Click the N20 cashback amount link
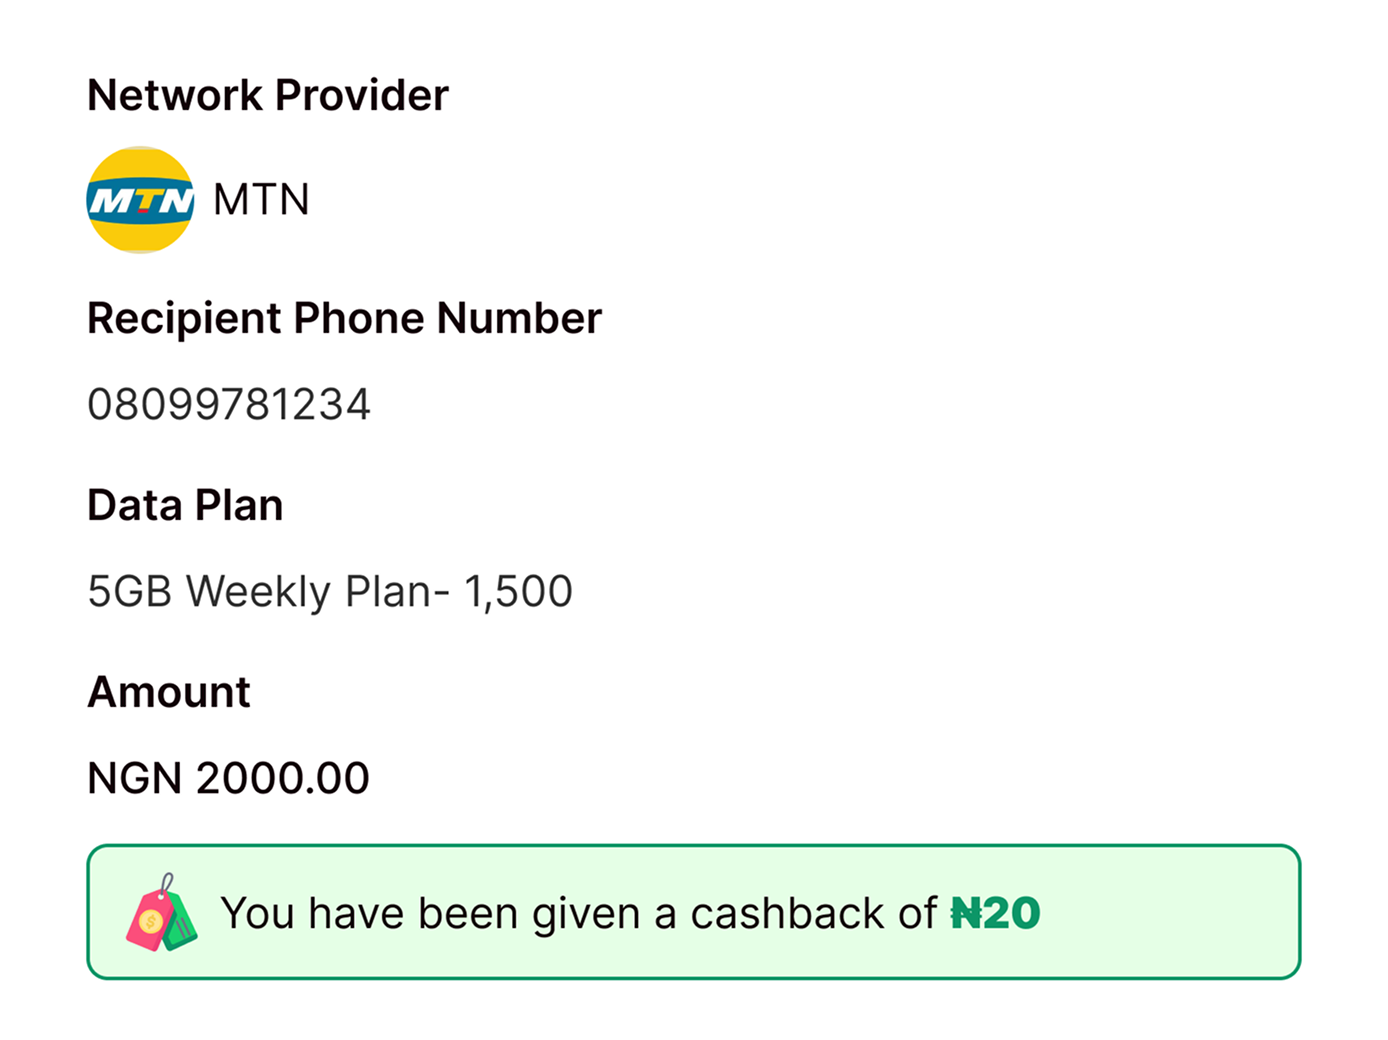1388x1040 pixels. tap(995, 912)
